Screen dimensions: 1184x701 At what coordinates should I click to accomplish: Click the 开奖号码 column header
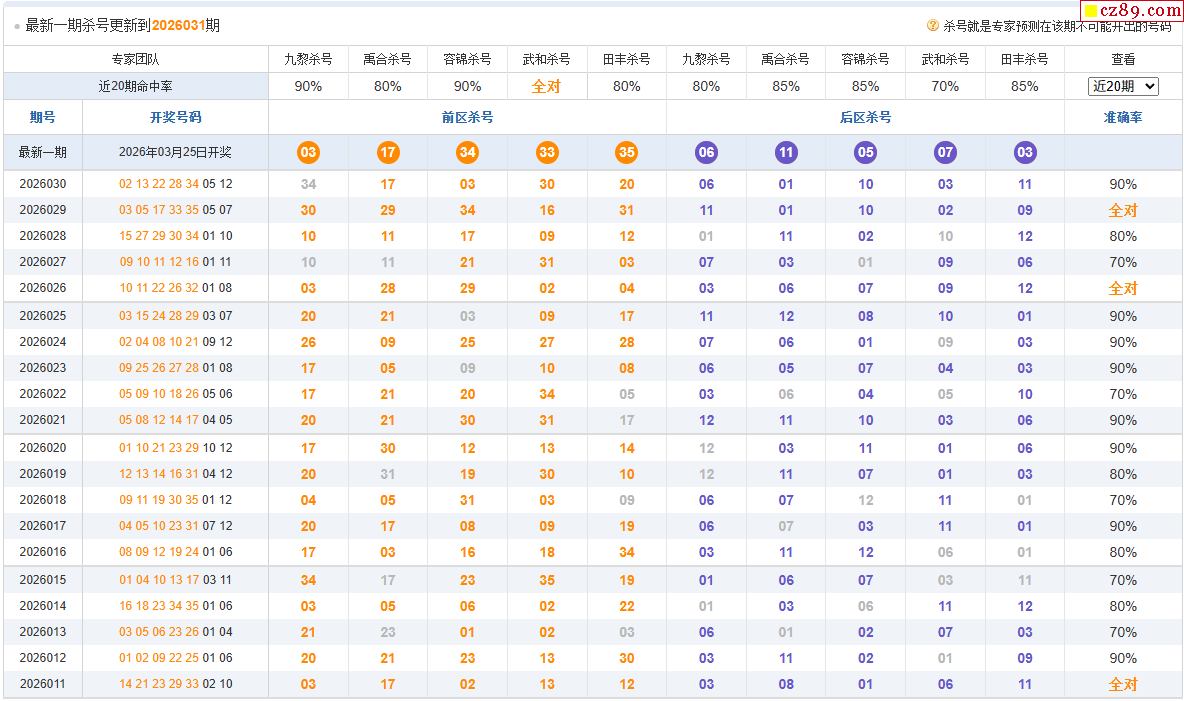point(175,117)
